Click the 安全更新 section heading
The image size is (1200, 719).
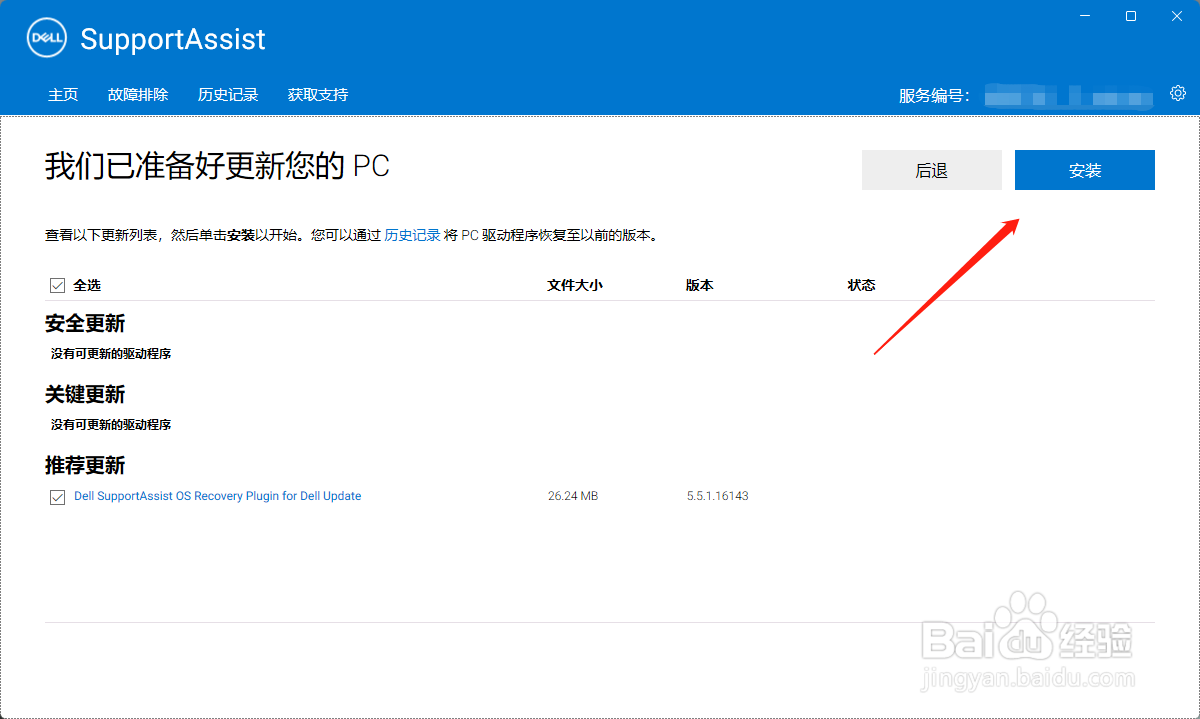[85, 324]
